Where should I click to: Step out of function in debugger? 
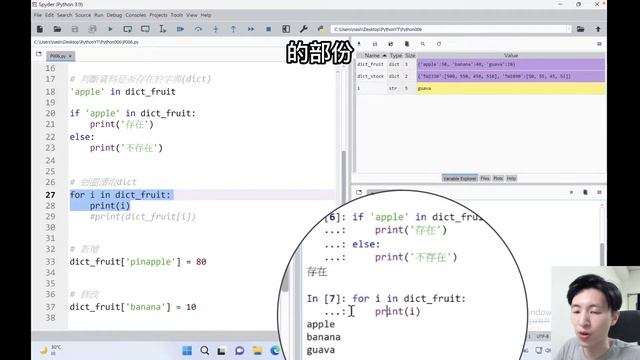coord(233,29)
